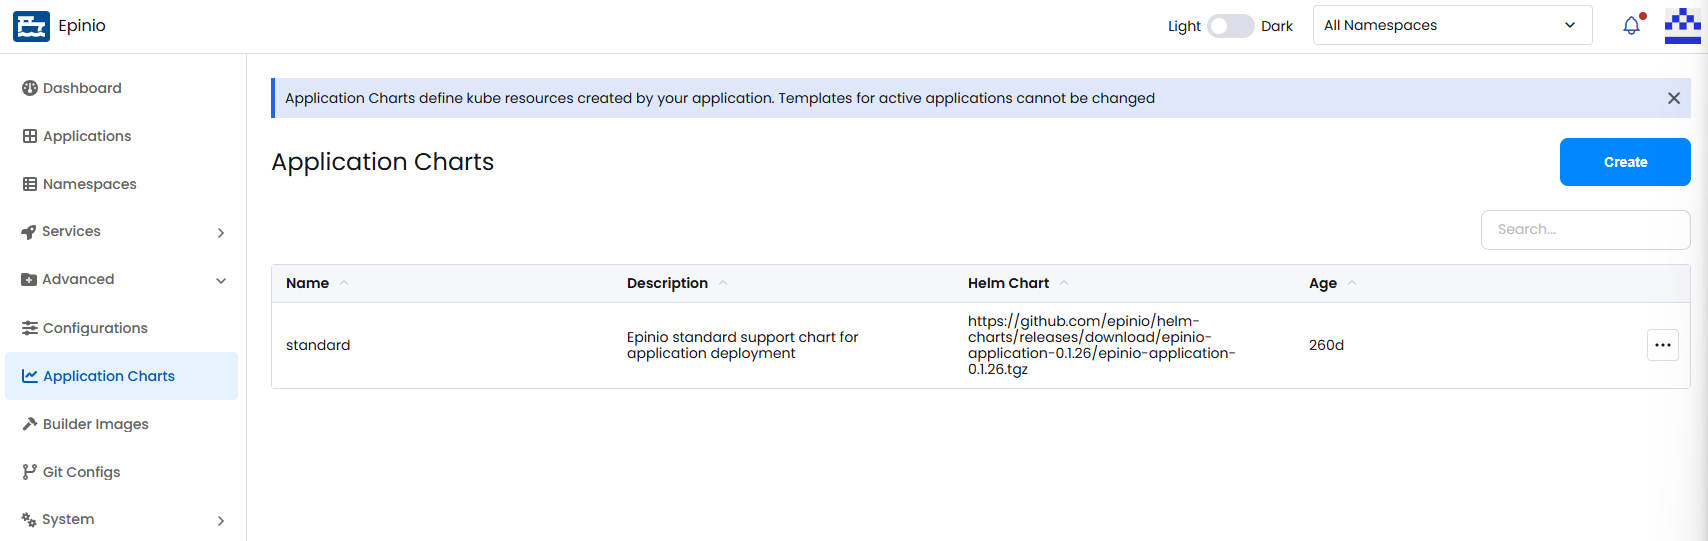The height and width of the screenshot is (541, 1708).
Task: Collapse the Advanced section chevron
Action: (x=221, y=281)
